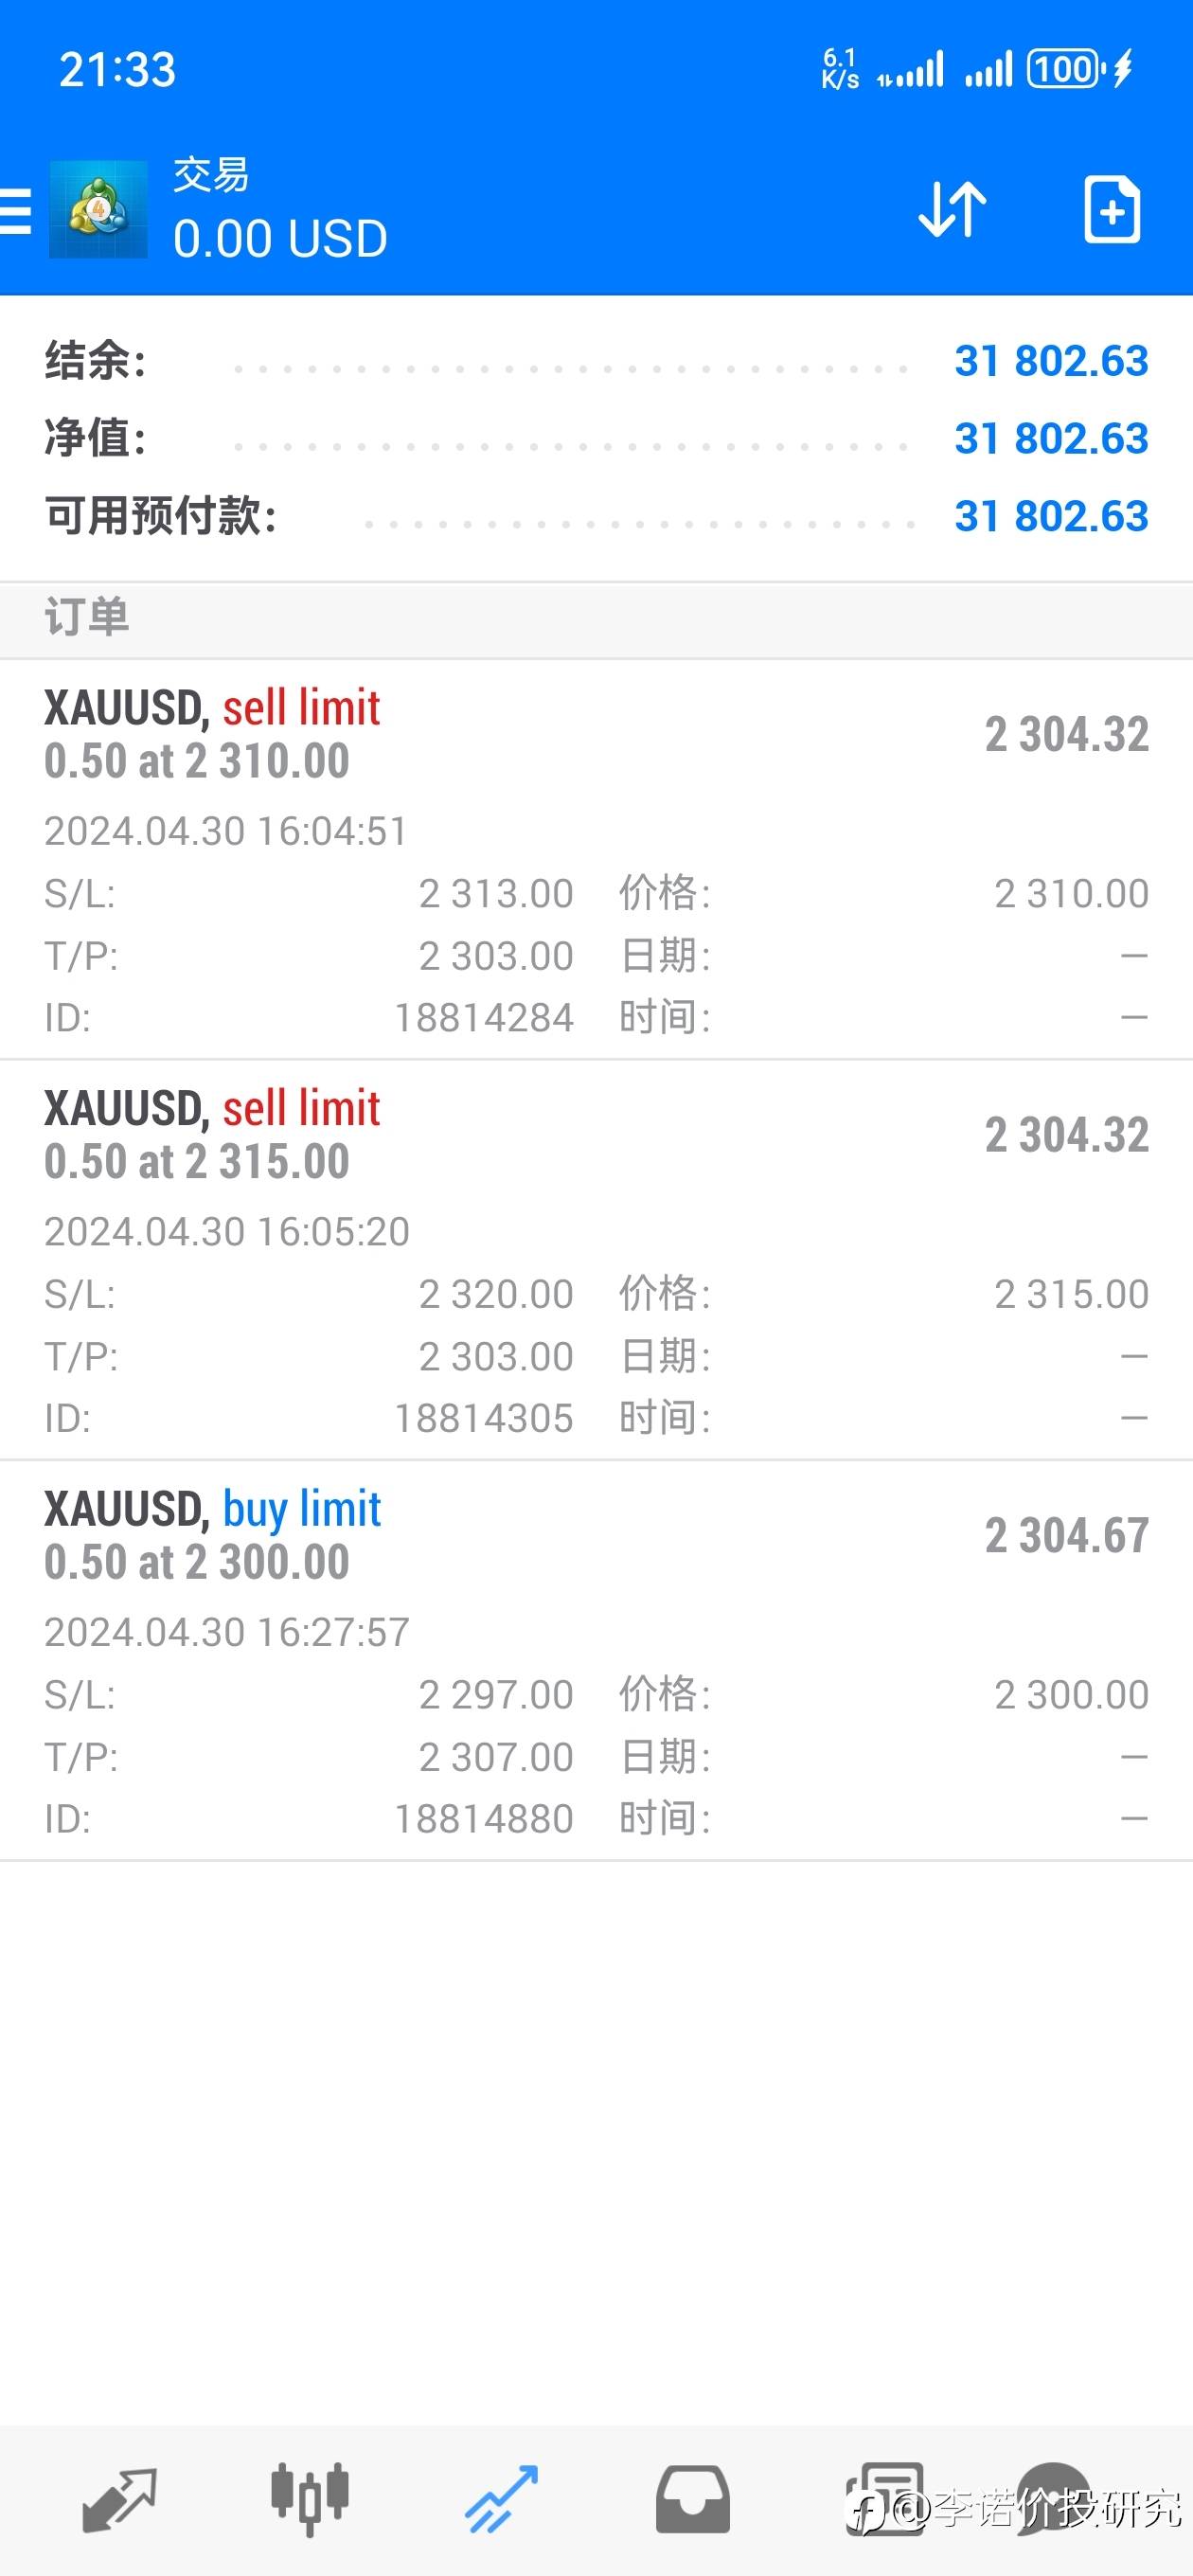Open the hamburger side menu

(16, 210)
